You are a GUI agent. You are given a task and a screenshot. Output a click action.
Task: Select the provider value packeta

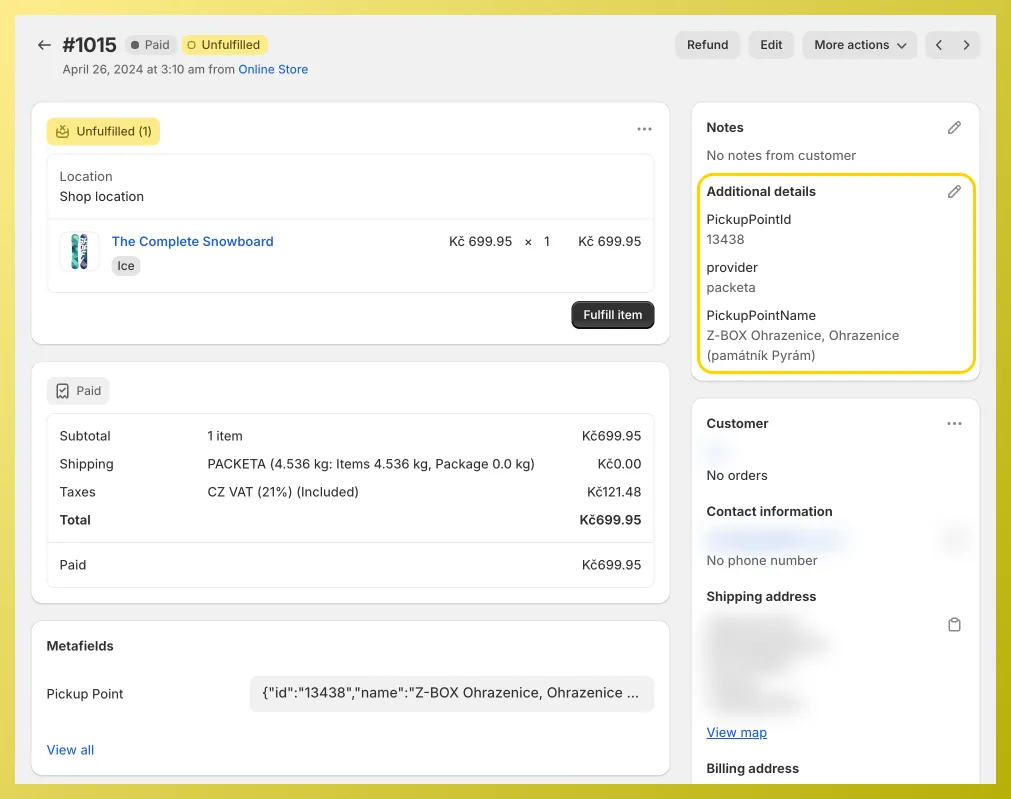(x=731, y=288)
